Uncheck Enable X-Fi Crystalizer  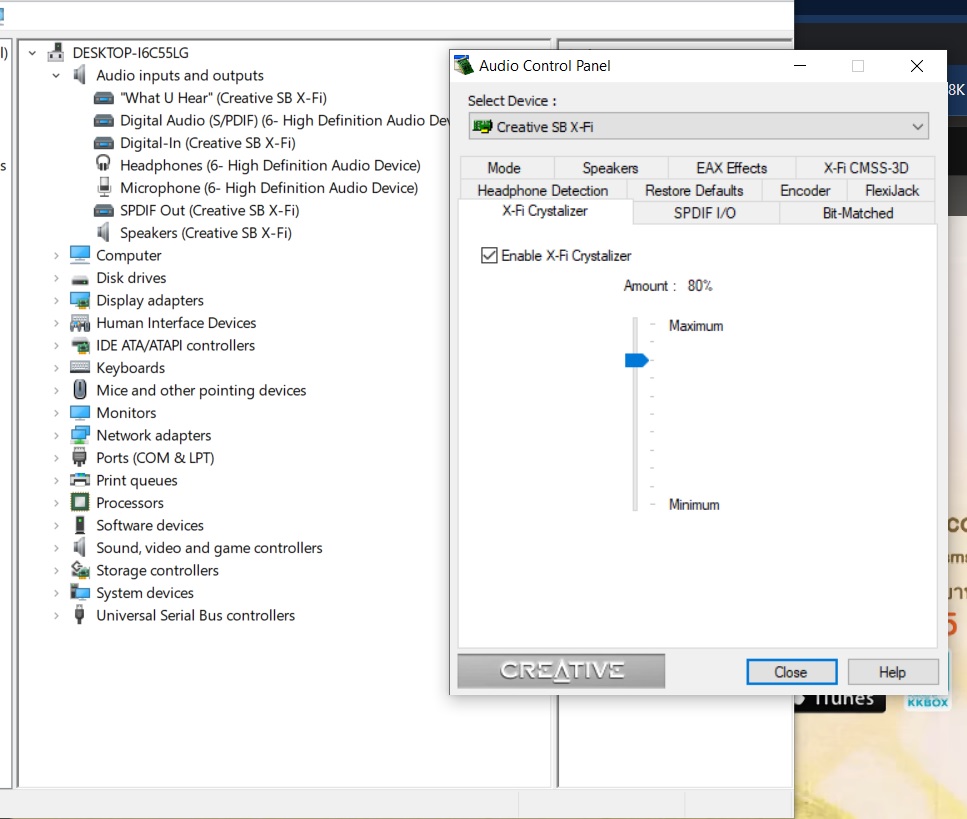click(x=489, y=255)
